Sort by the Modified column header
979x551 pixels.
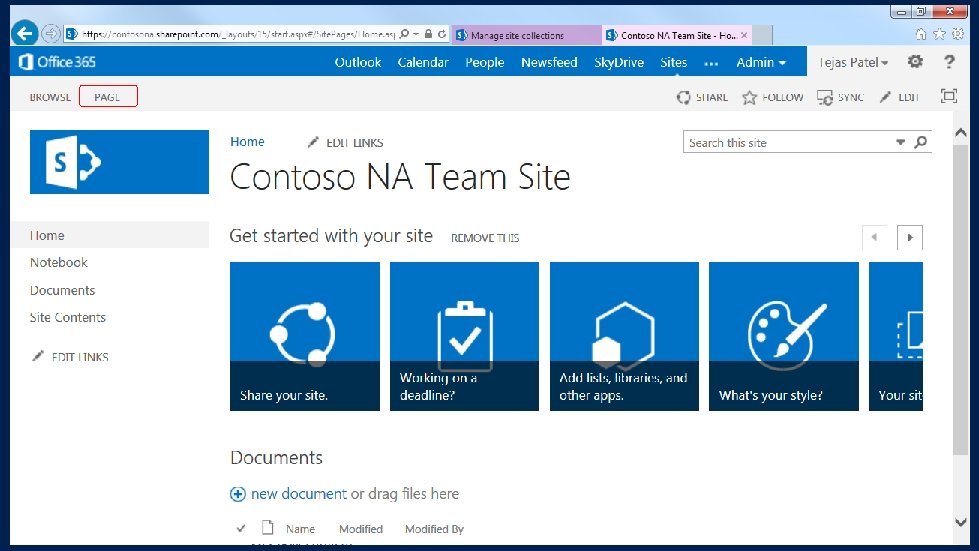click(361, 529)
